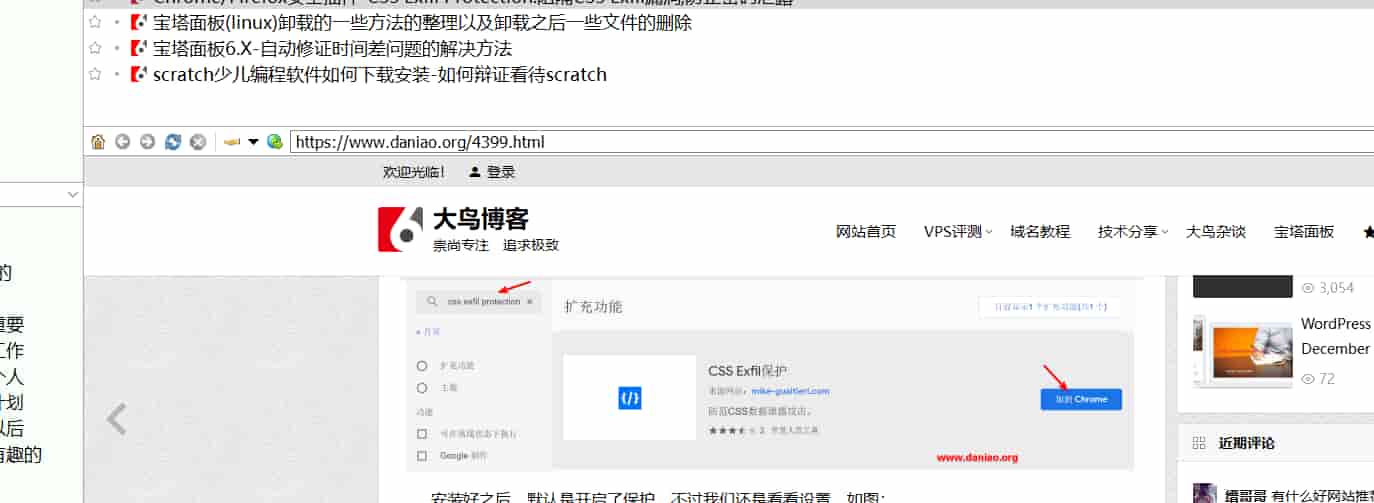Click the favicon of the 宝塔面板(linux)卸载 row
The width and height of the screenshot is (1374, 503).
click(139, 22)
